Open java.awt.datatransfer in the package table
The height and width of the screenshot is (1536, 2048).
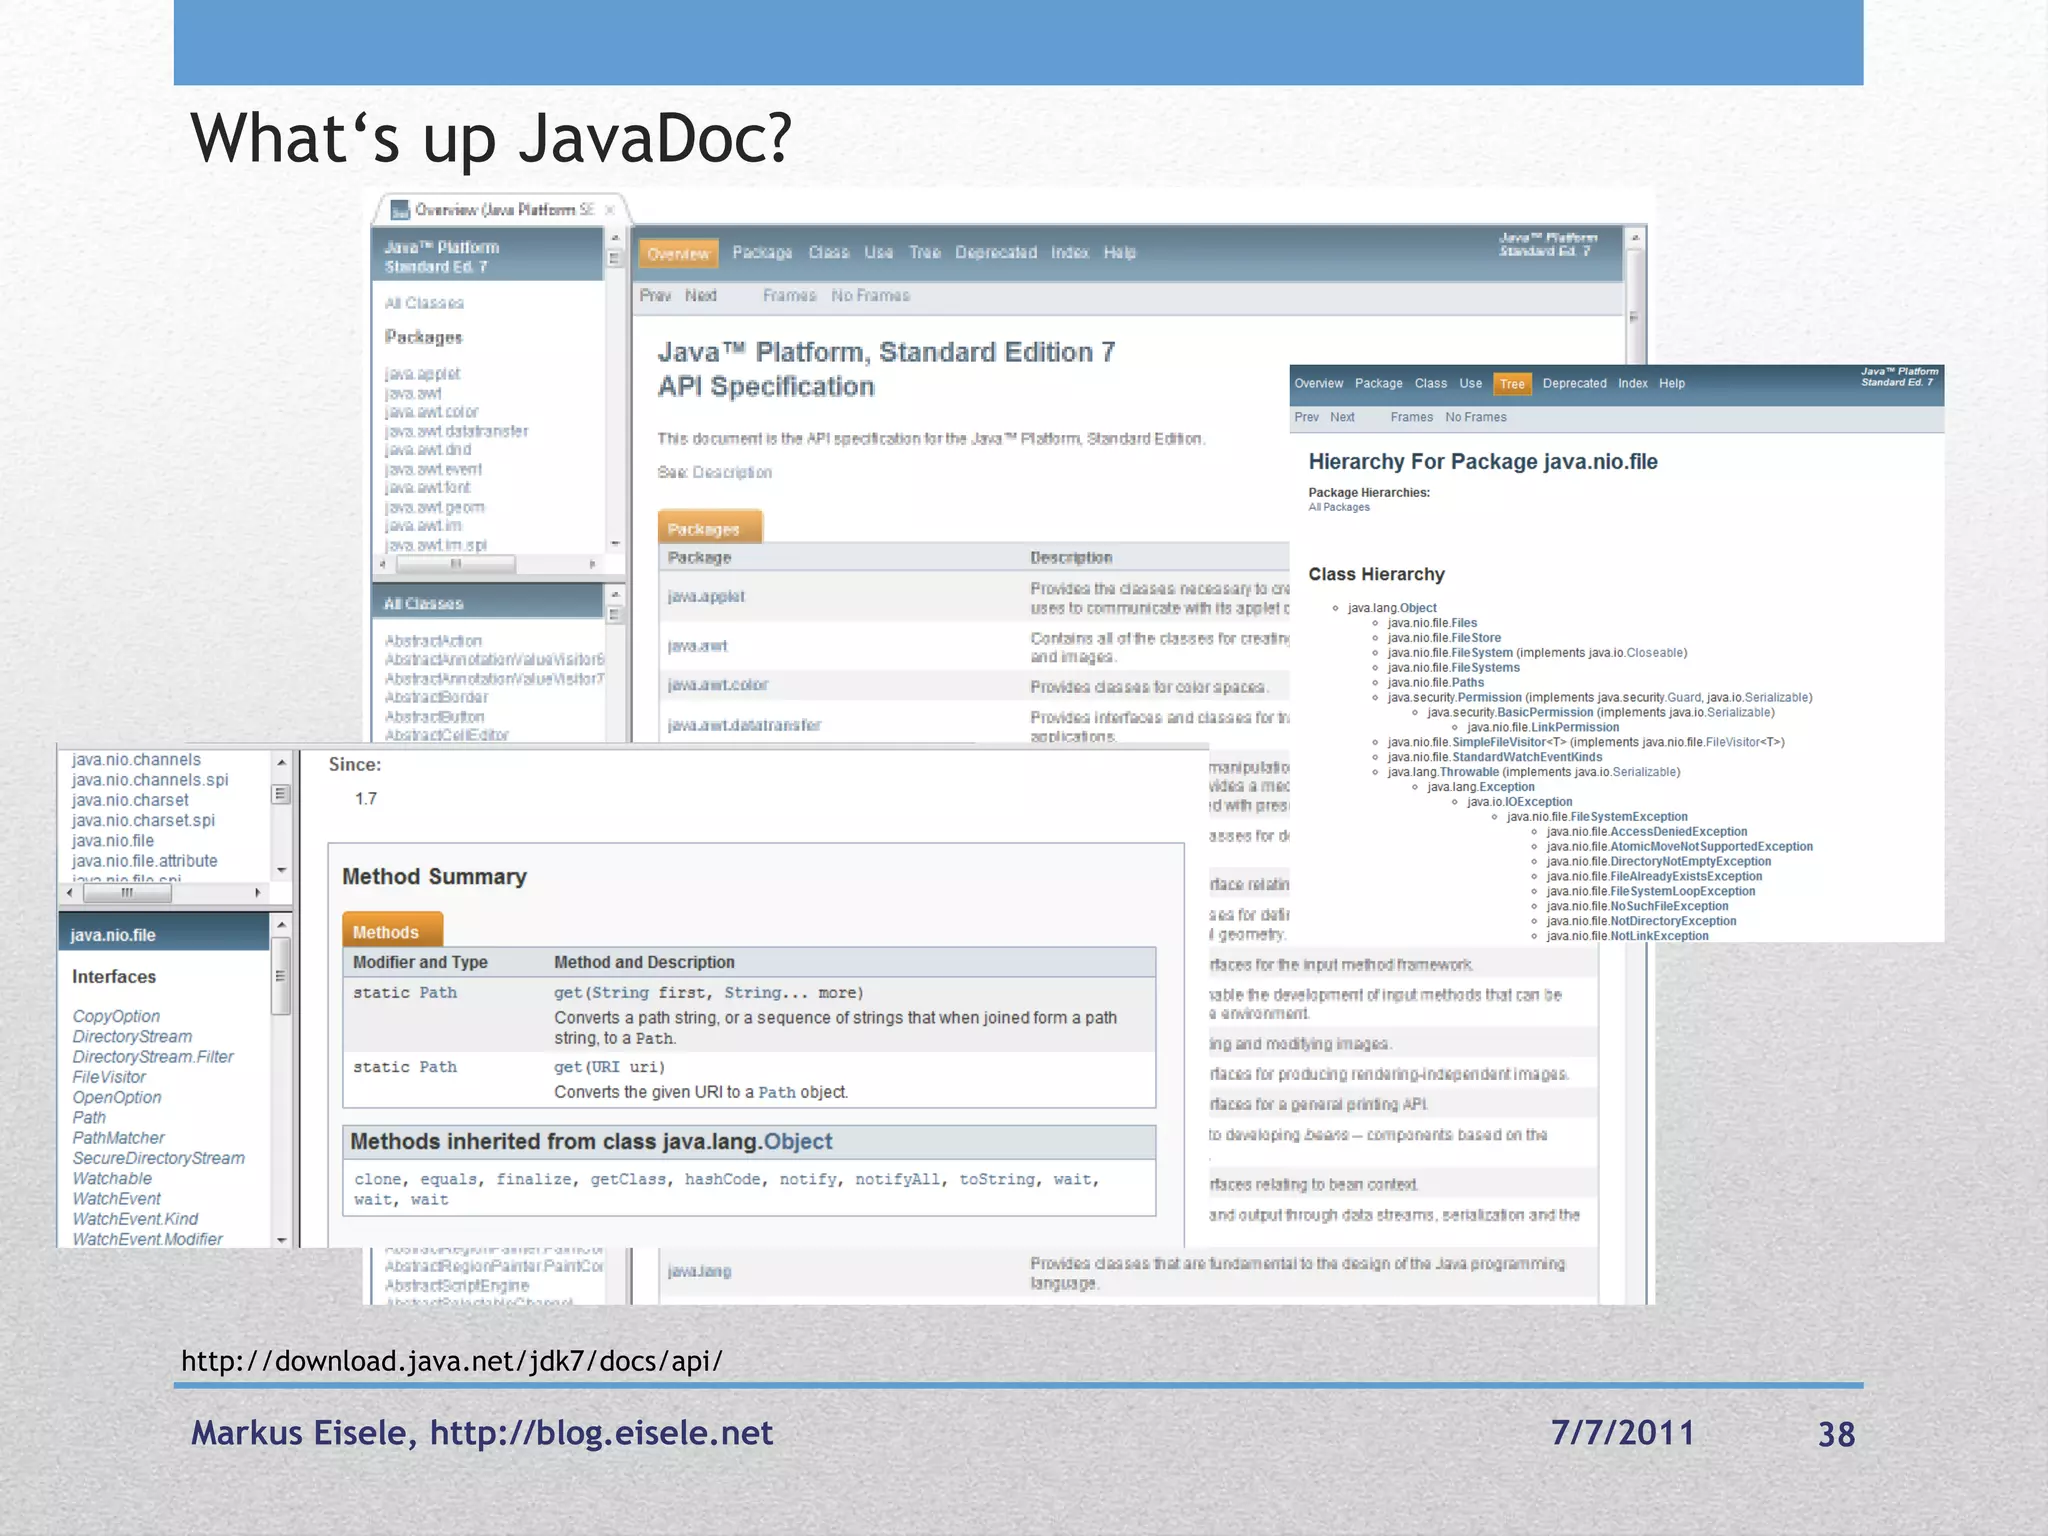(744, 725)
